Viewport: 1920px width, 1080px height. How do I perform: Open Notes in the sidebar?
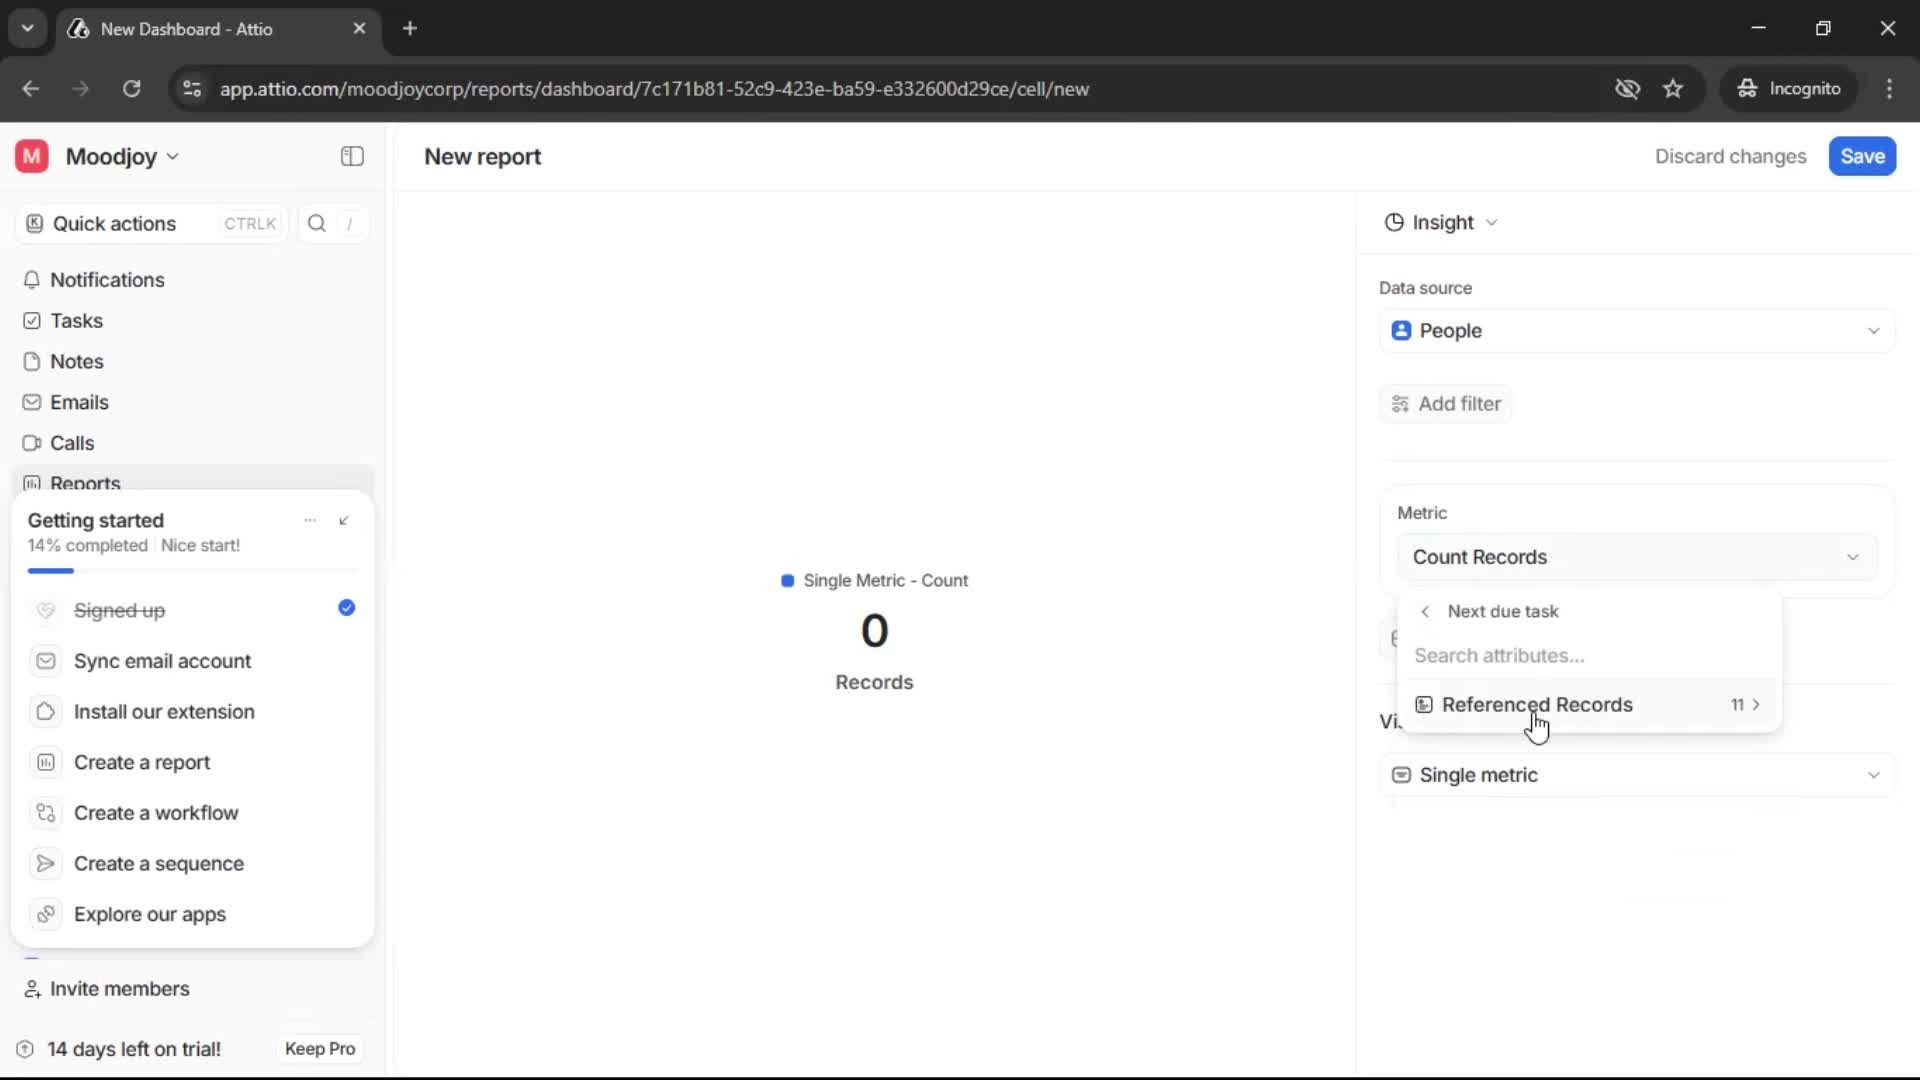[x=77, y=361]
